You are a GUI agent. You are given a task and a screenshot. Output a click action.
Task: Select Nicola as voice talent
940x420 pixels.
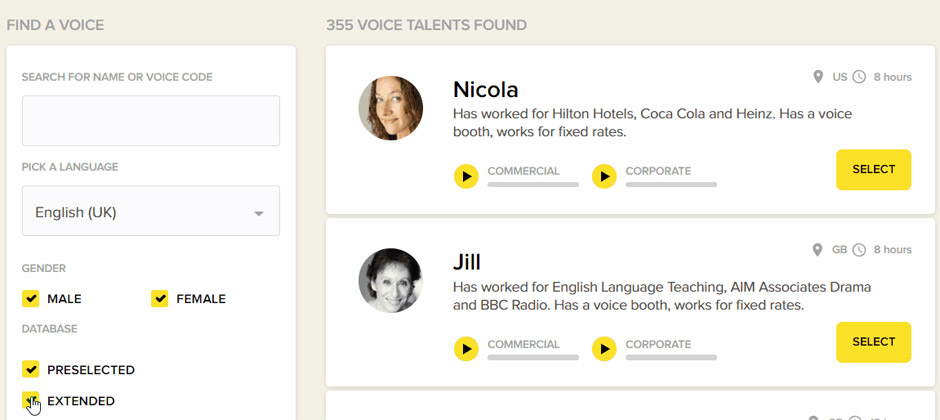(x=873, y=170)
